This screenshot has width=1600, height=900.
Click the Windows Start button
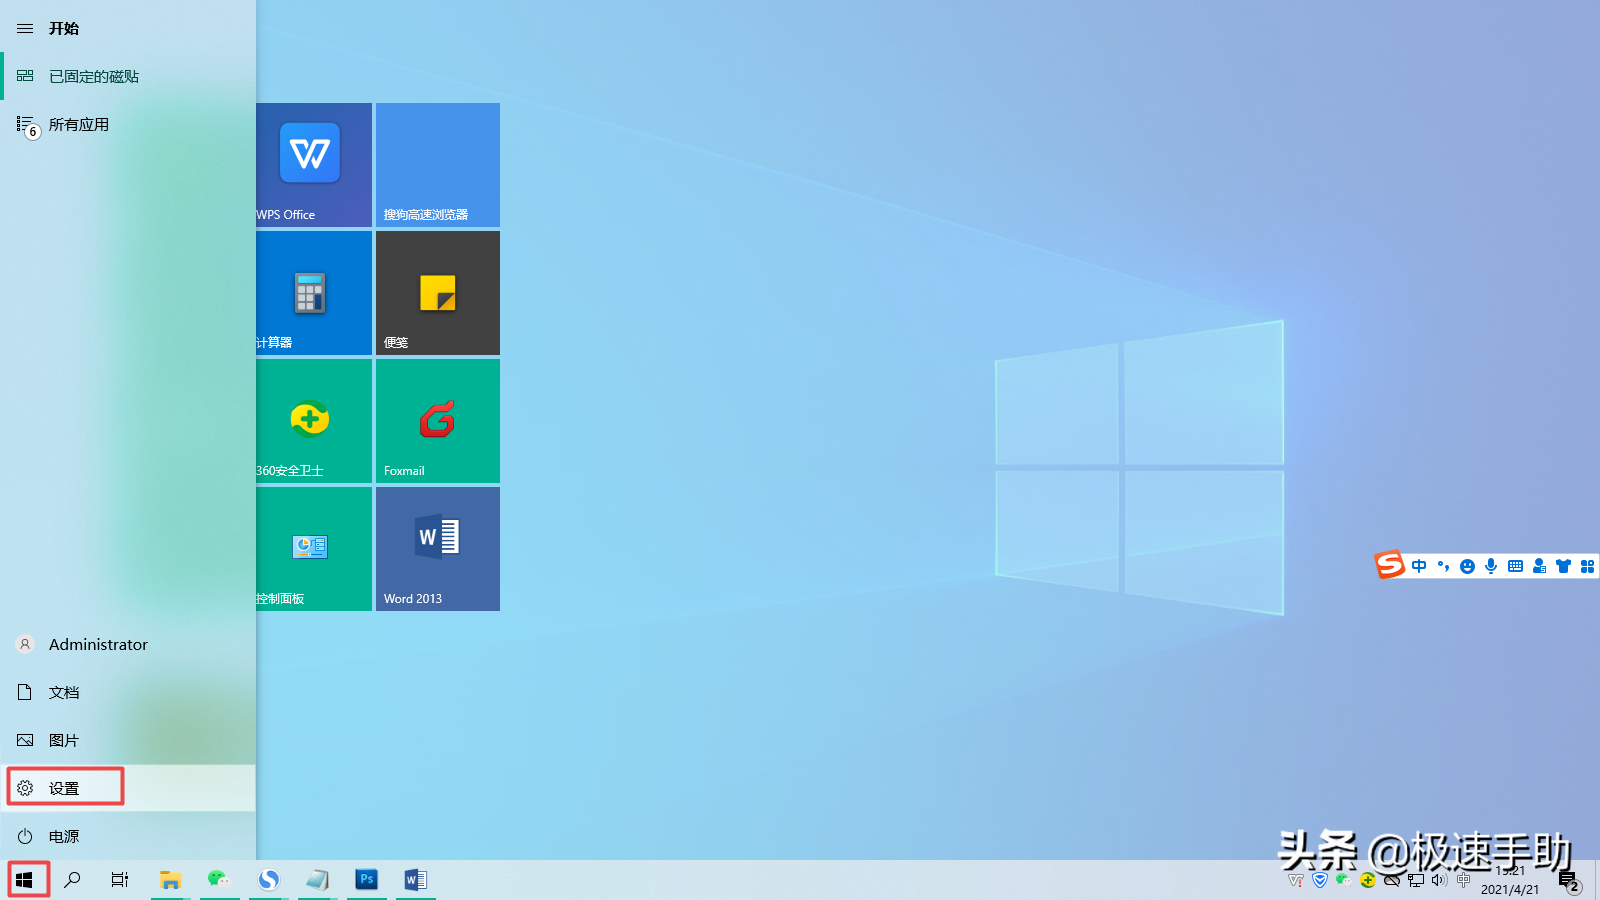25,880
